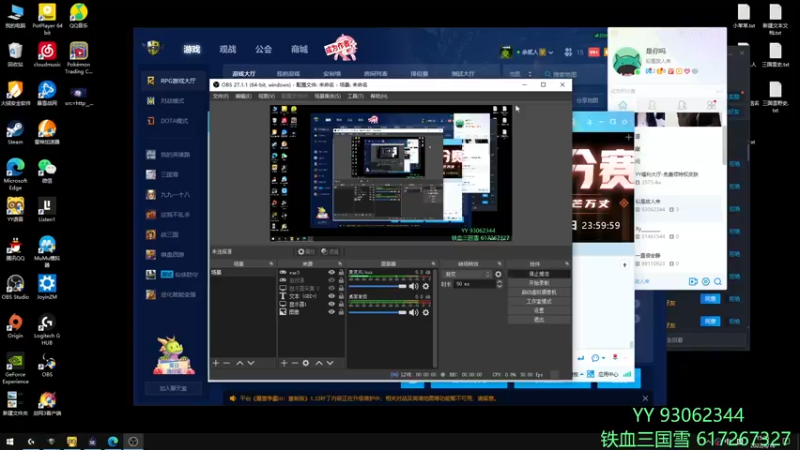Toggle lock on first source row
Viewport: 800px width, 450px height.
tap(341, 272)
